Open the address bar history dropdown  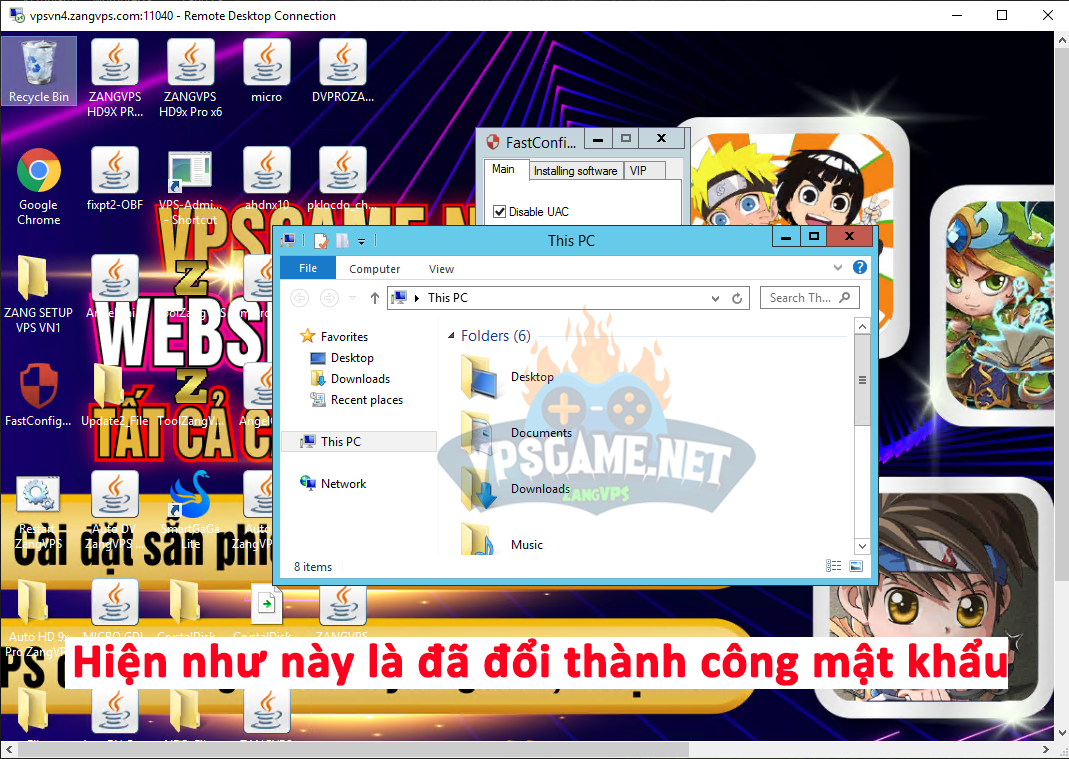pyautogui.click(x=715, y=298)
